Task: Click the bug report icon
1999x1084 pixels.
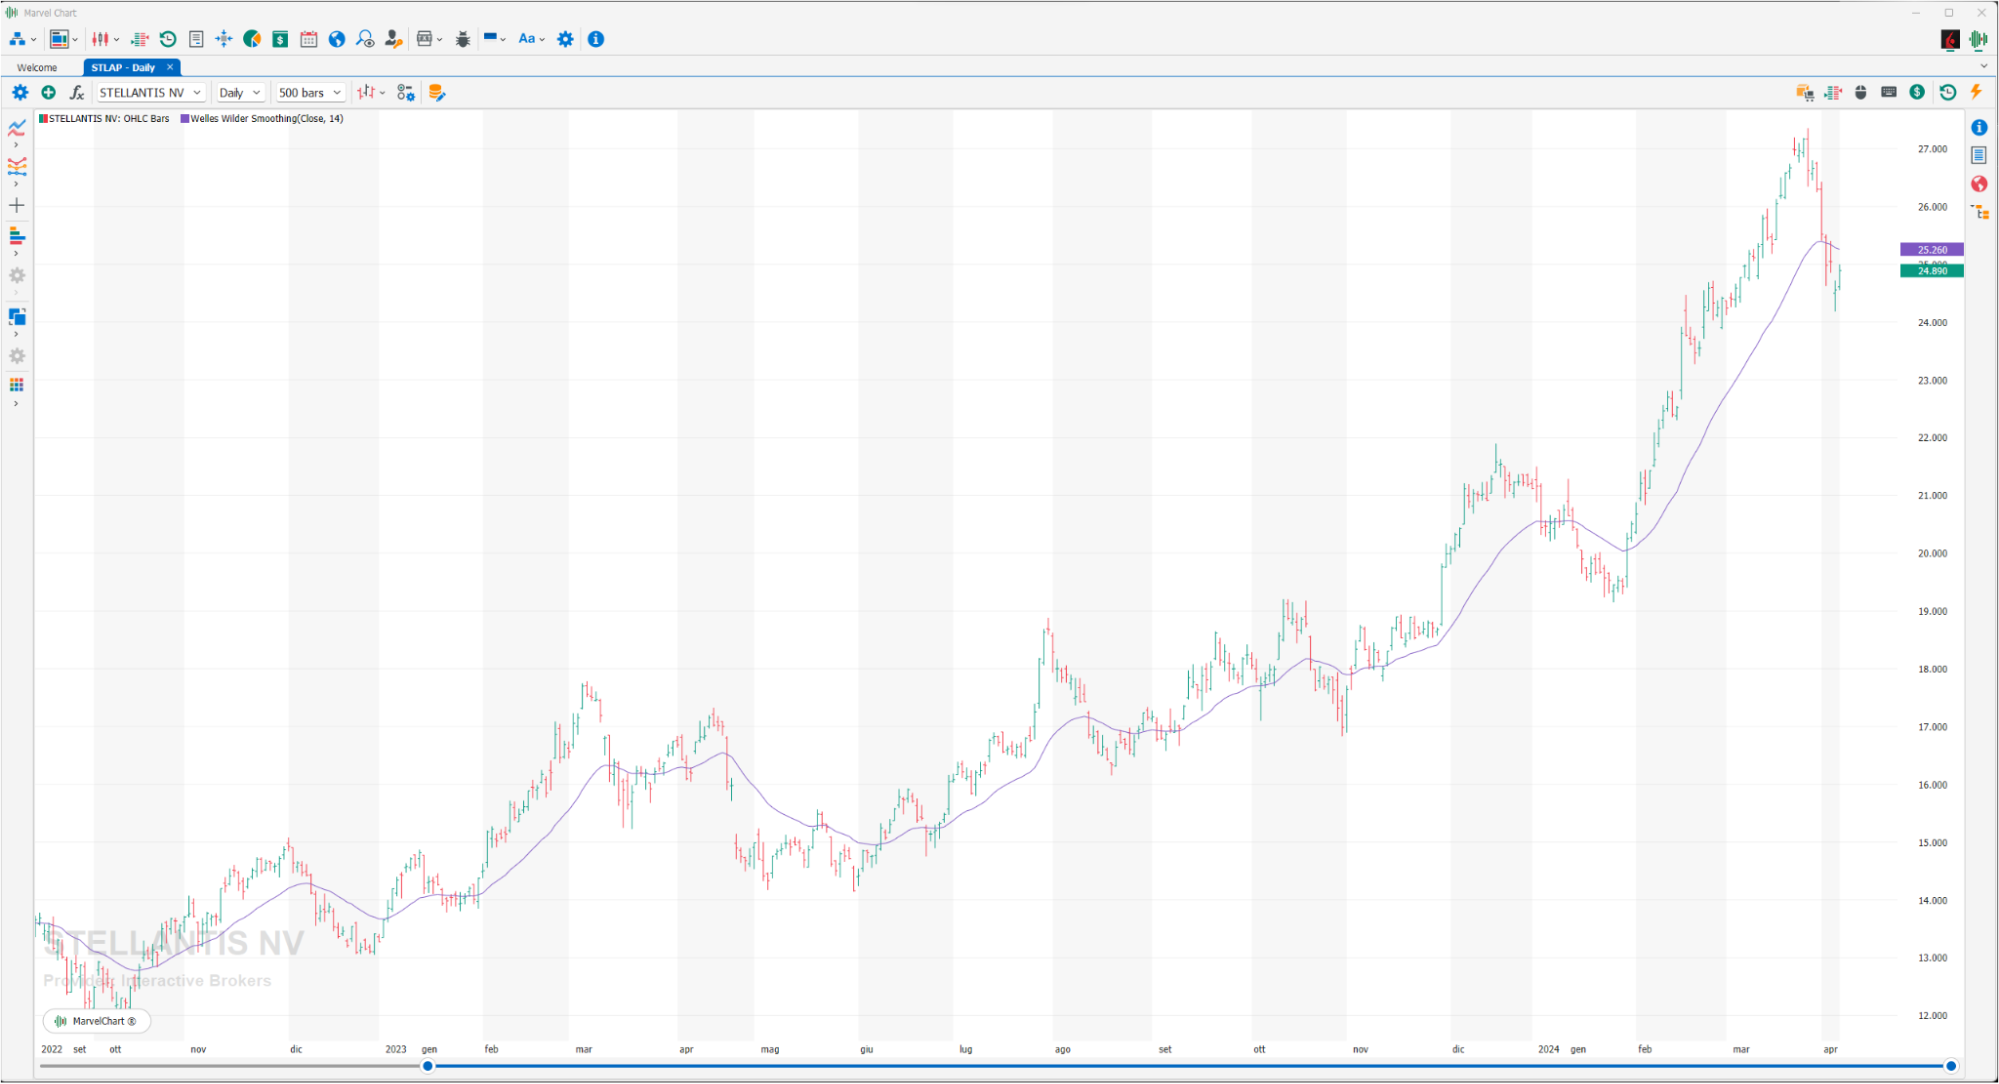Action: (463, 39)
